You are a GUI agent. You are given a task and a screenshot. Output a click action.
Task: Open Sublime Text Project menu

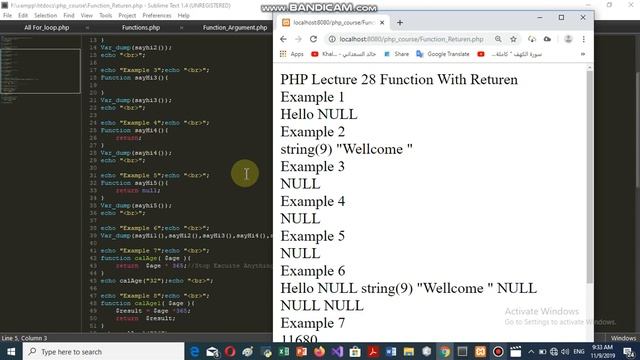pyautogui.click(x=127, y=16)
